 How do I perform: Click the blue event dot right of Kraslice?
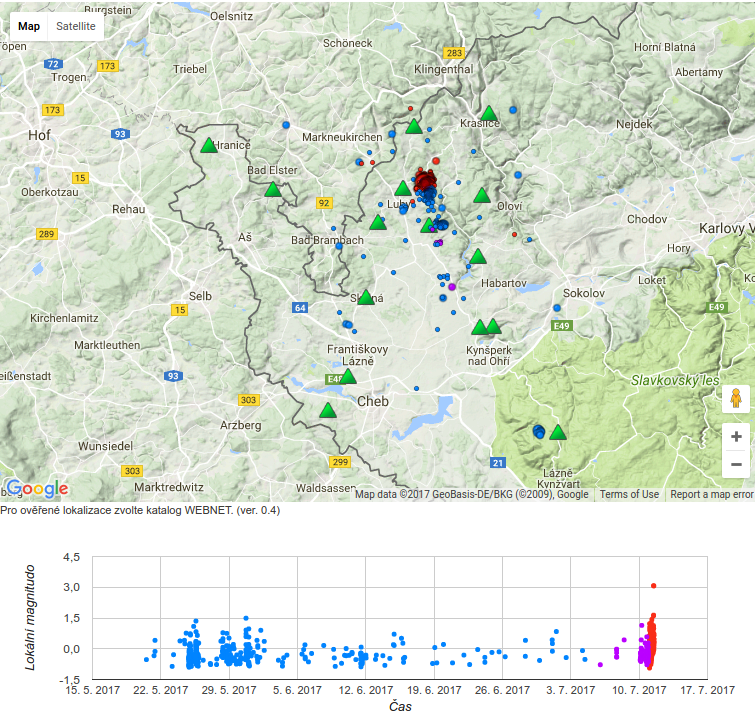pyautogui.click(x=513, y=109)
